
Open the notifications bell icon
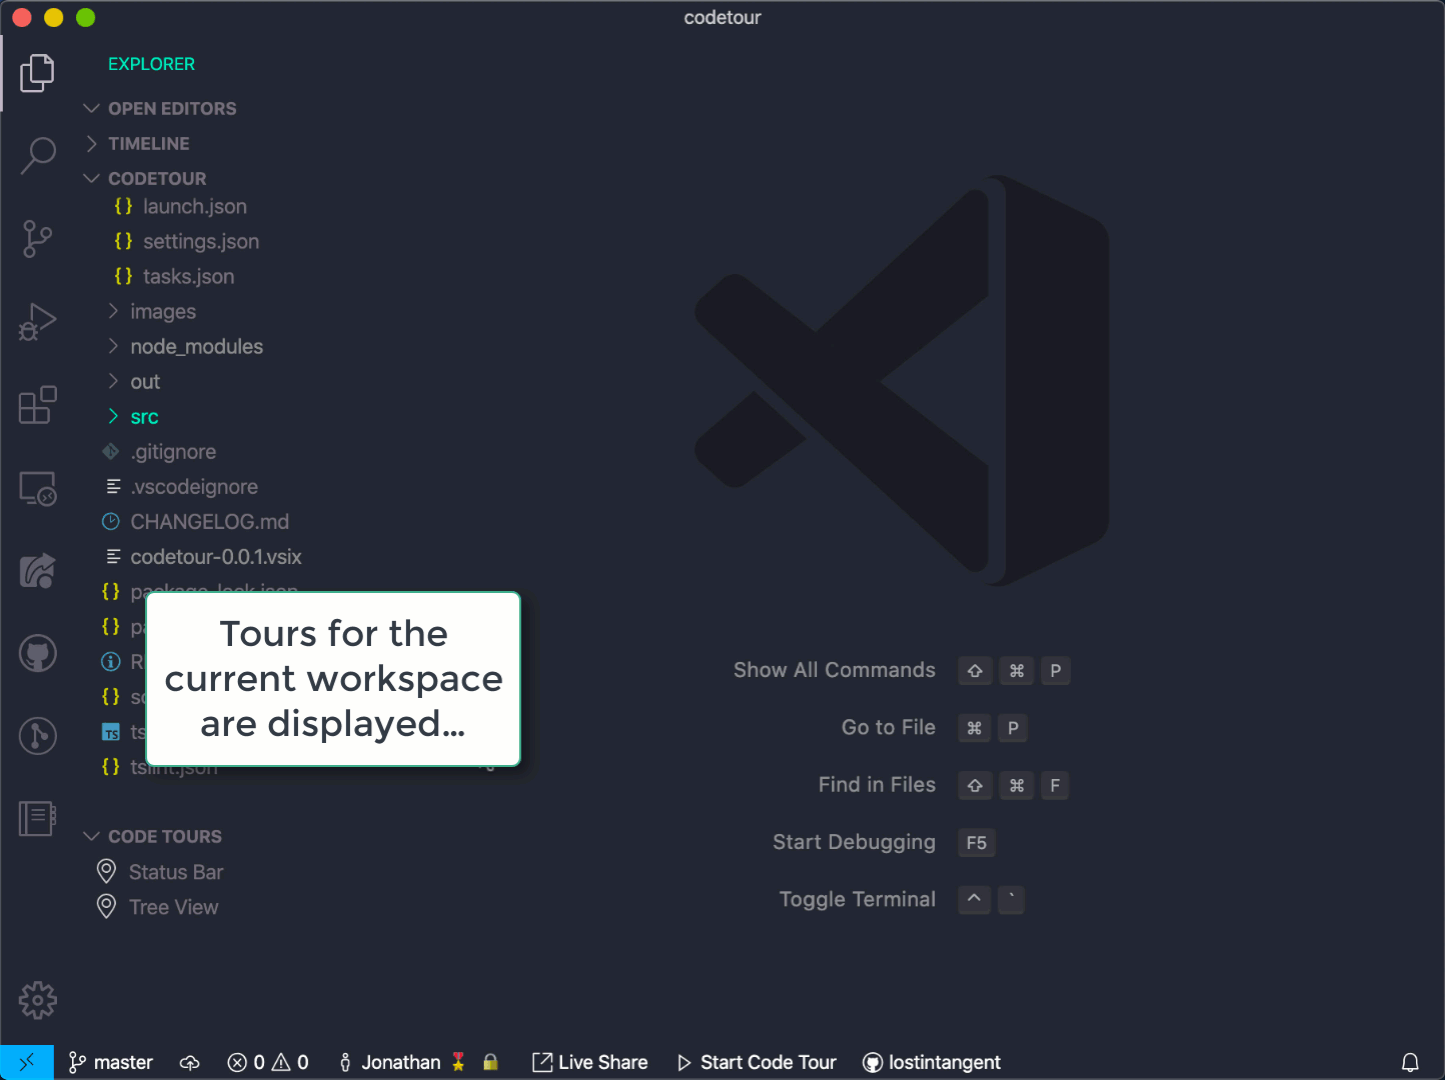coord(1410,1062)
